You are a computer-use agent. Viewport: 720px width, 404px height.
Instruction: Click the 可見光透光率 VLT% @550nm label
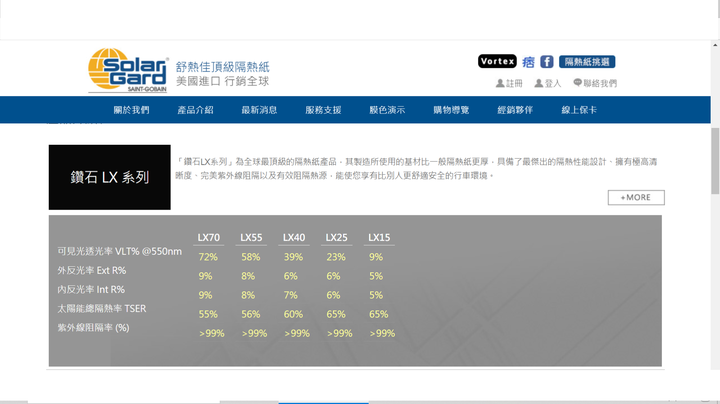(x=119, y=251)
